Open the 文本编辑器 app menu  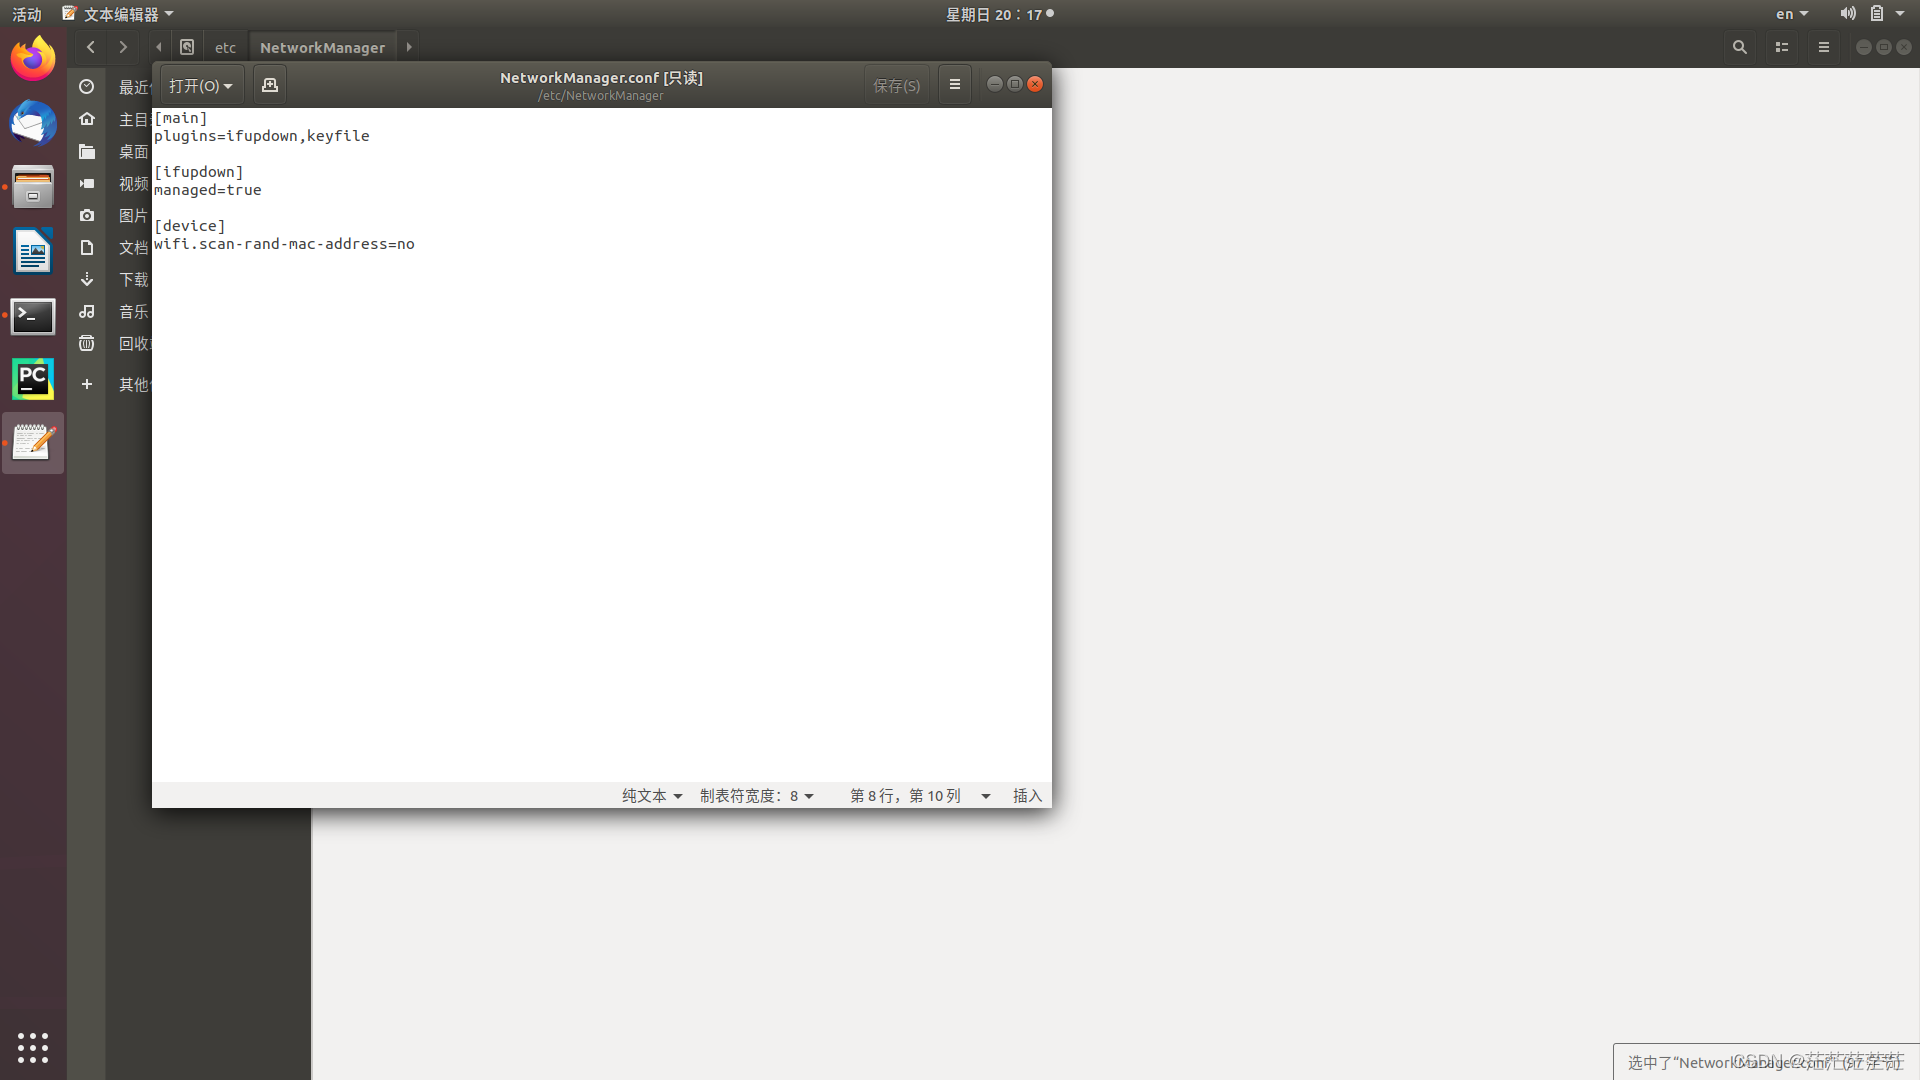pyautogui.click(x=118, y=14)
